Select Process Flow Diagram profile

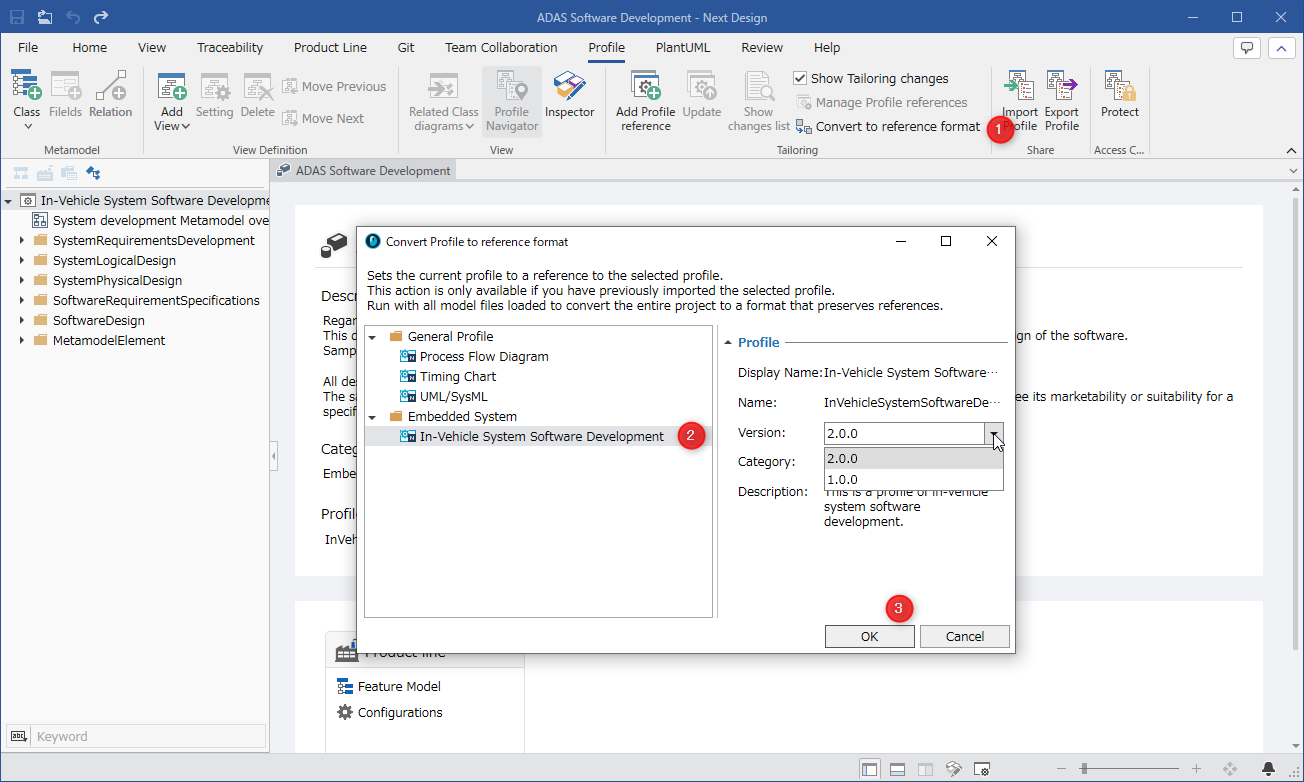[484, 356]
